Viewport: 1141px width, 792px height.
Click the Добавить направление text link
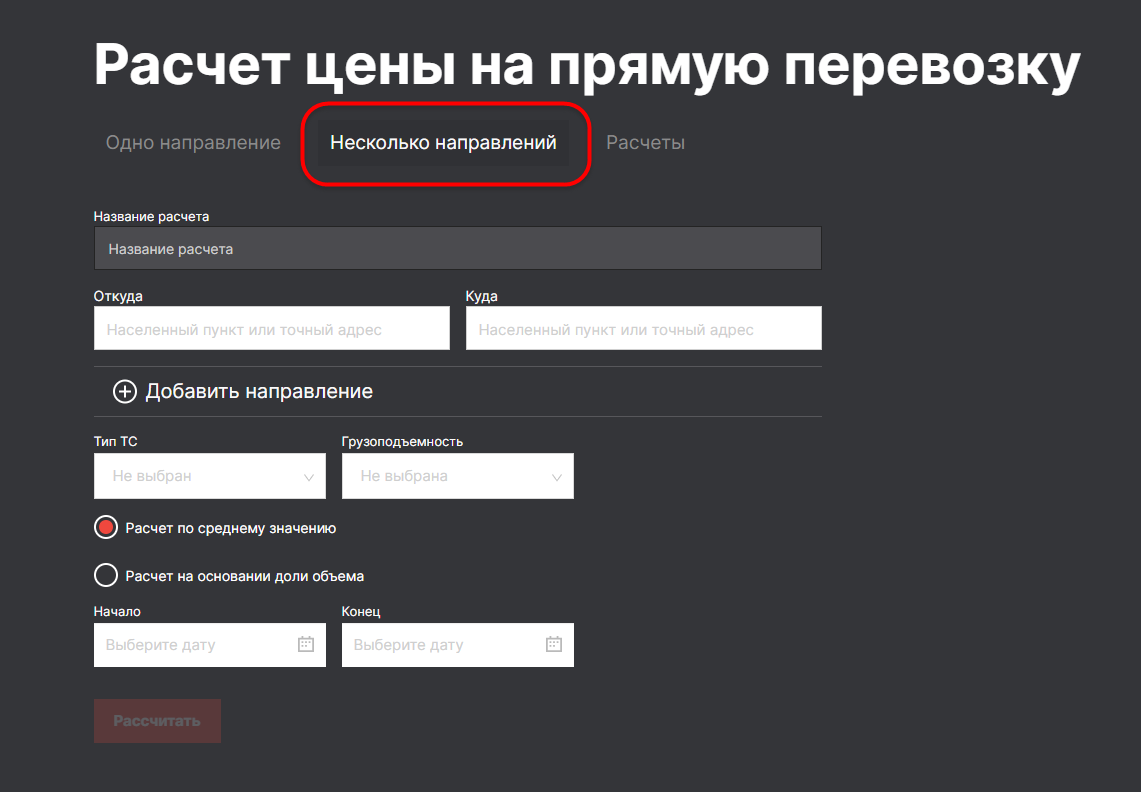click(259, 392)
